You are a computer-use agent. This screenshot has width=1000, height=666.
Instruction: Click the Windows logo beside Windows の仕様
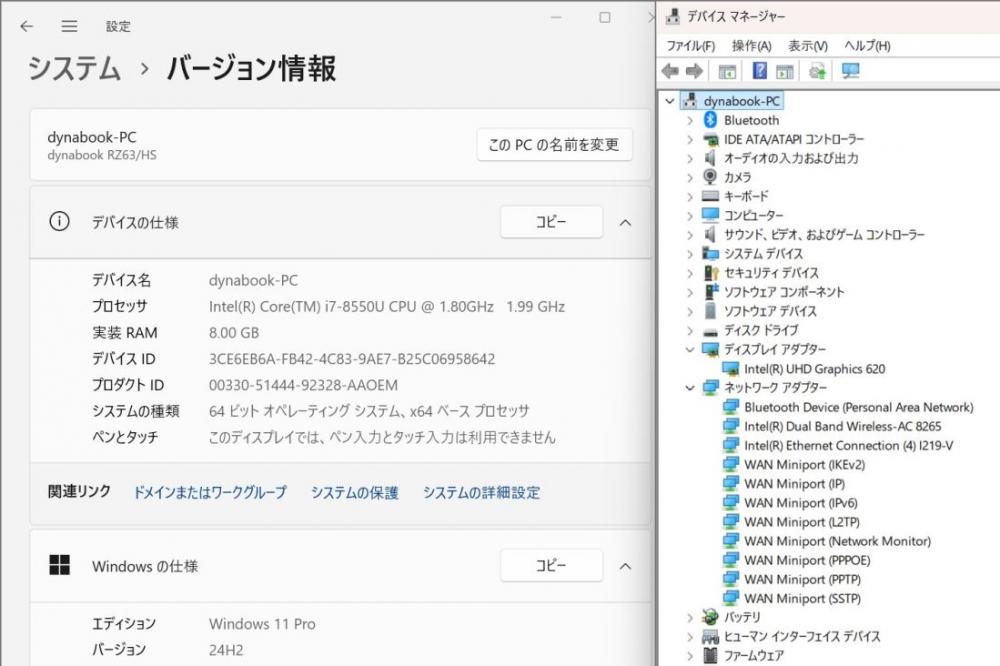(59, 565)
